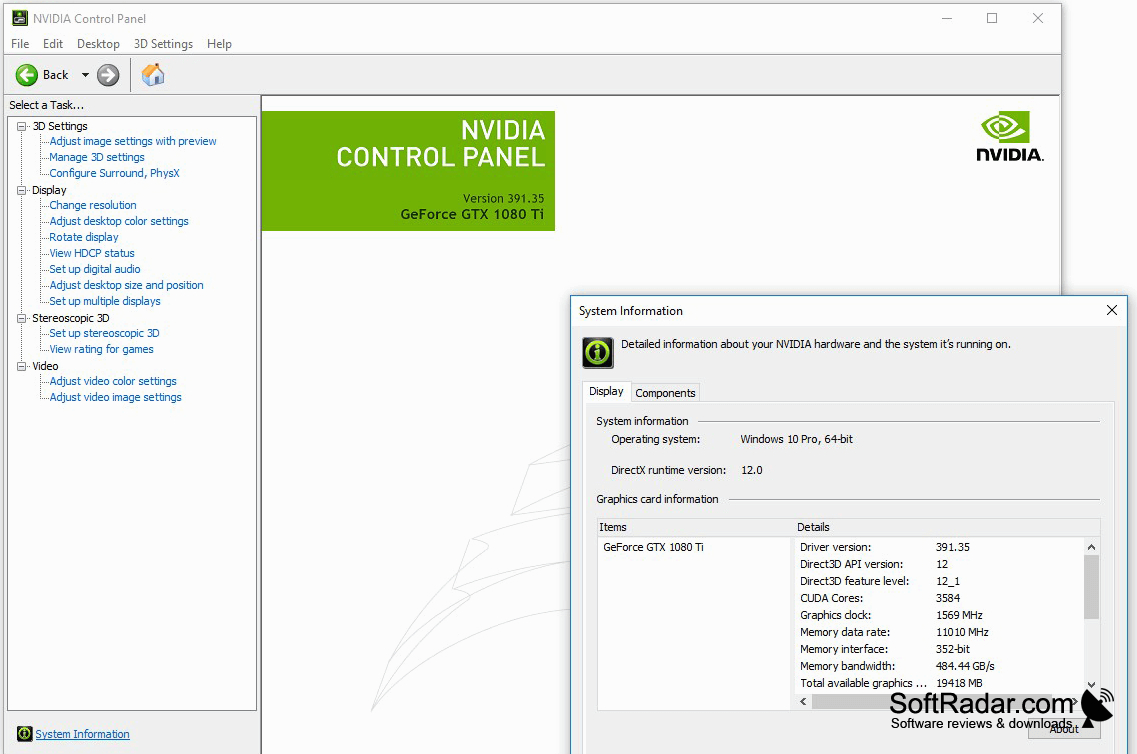Open the System Information link

tap(83, 734)
